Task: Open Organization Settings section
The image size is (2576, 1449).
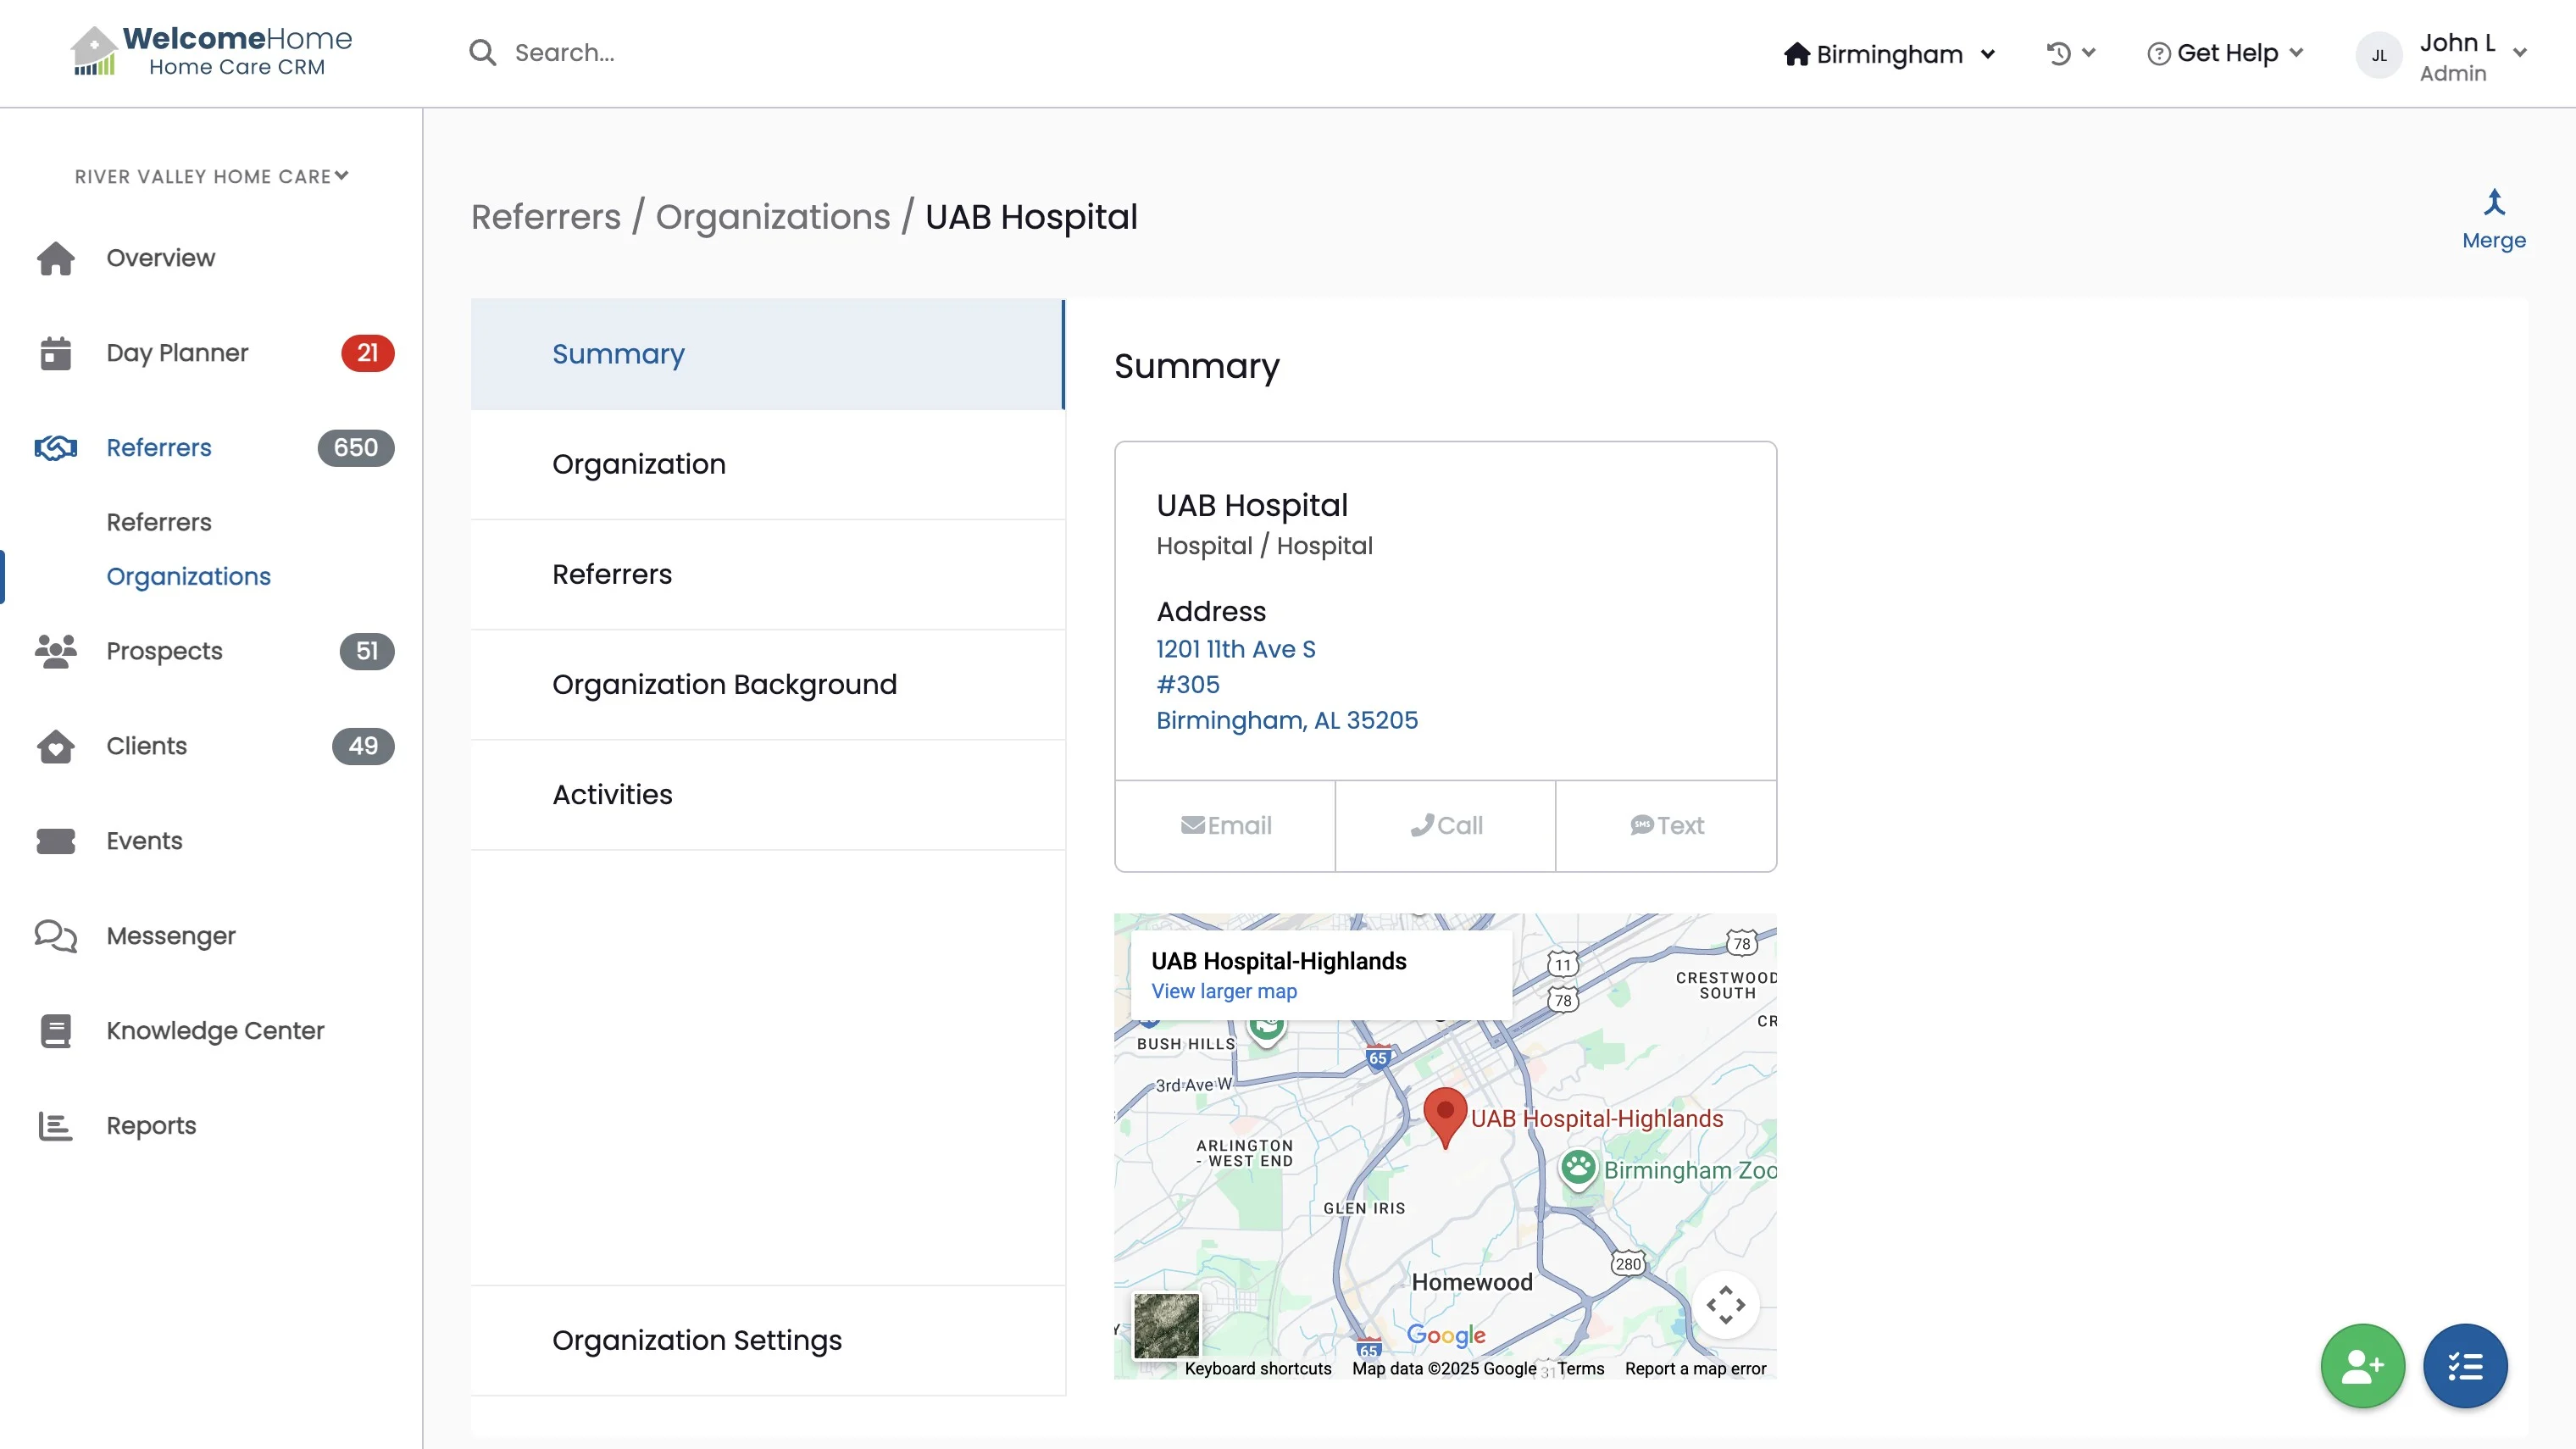Action: point(696,1340)
